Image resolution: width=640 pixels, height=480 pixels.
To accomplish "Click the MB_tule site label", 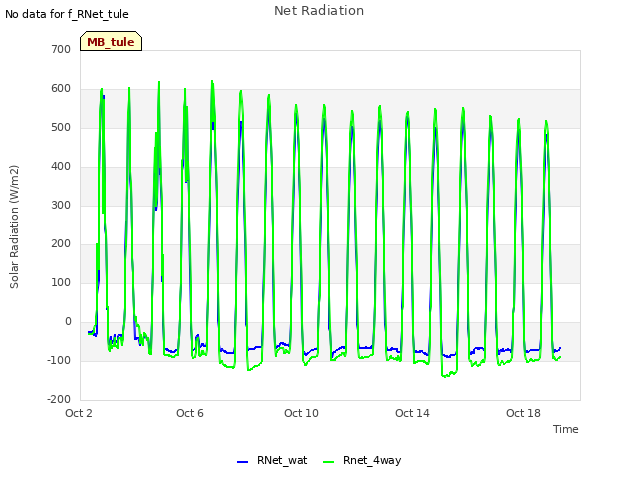I will pos(111,41).
